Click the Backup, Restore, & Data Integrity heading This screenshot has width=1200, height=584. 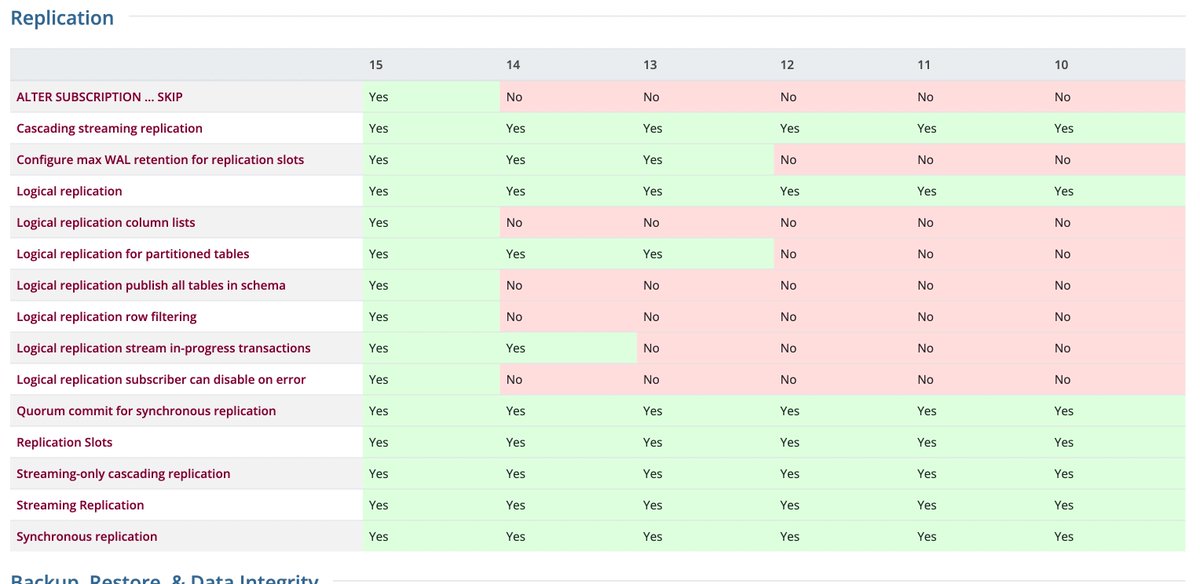coord(164,578)
